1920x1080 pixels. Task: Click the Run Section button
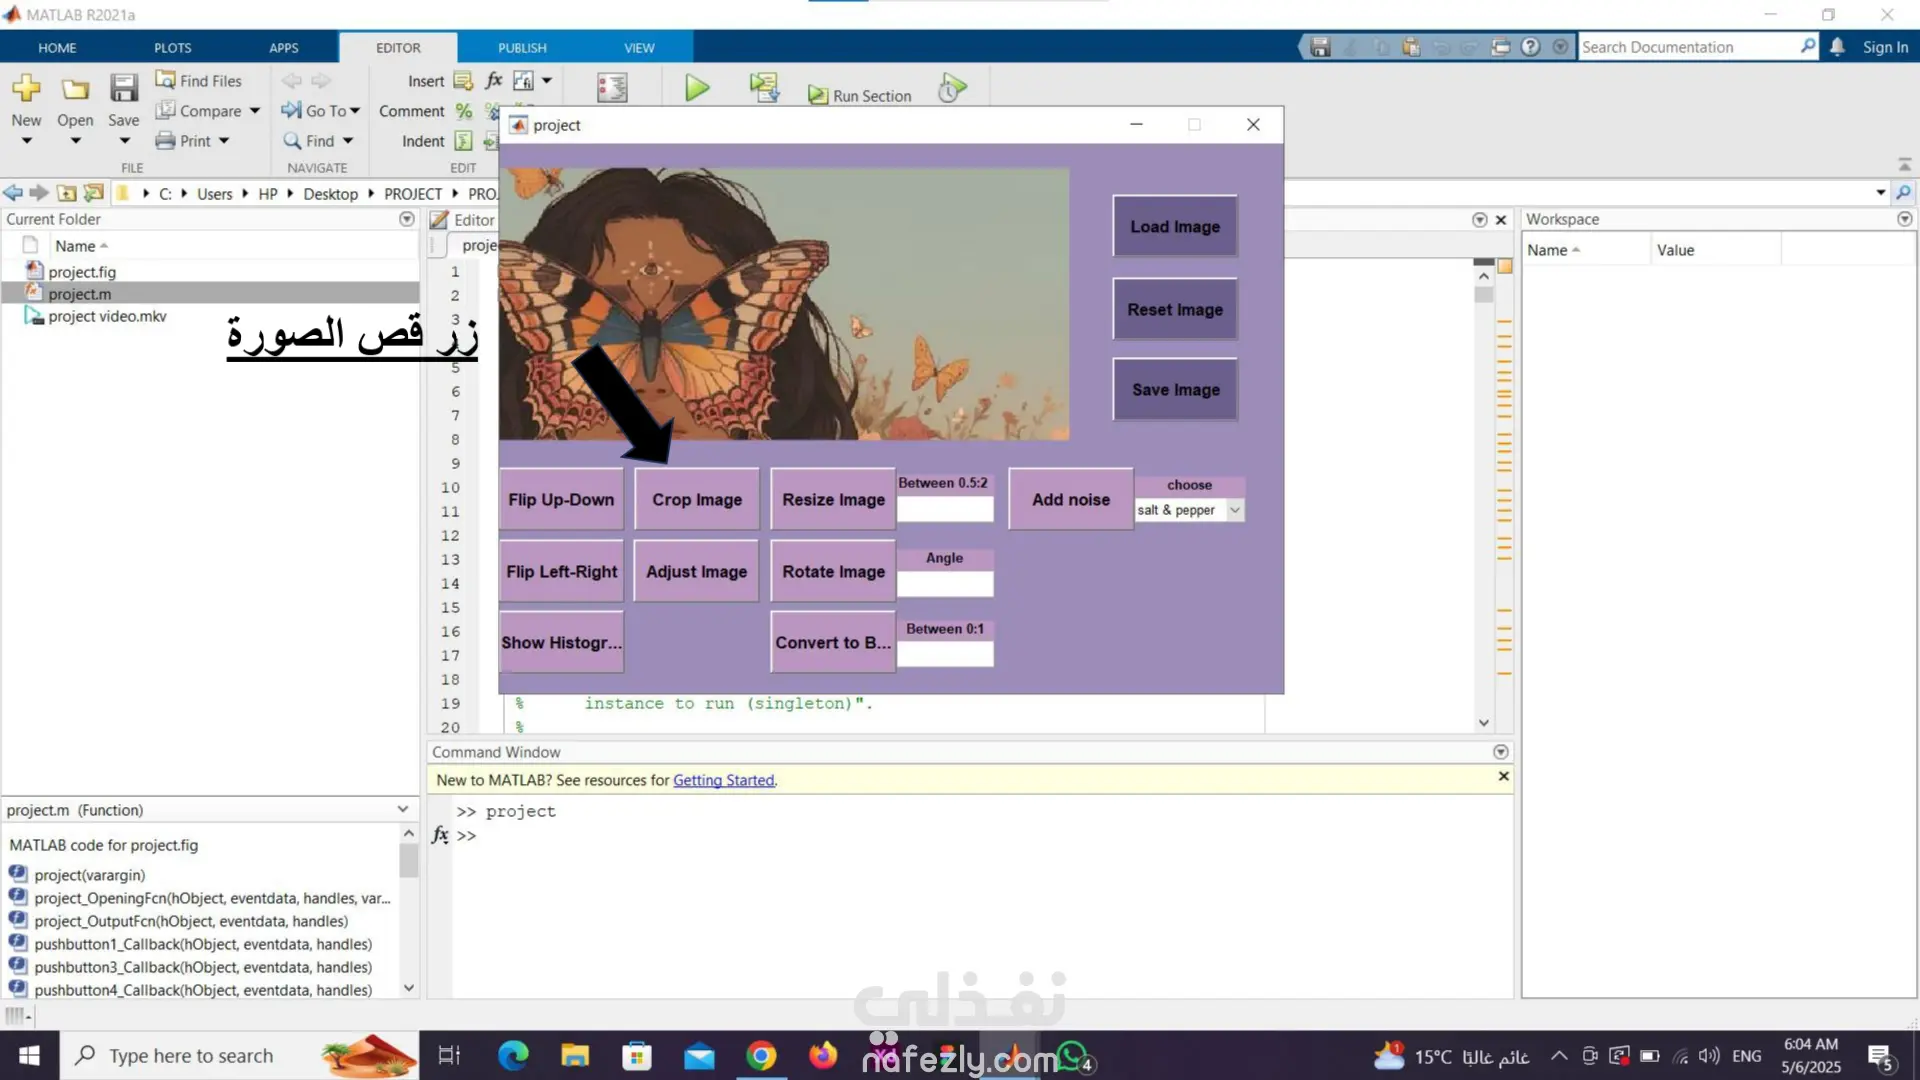pos(860,96)
